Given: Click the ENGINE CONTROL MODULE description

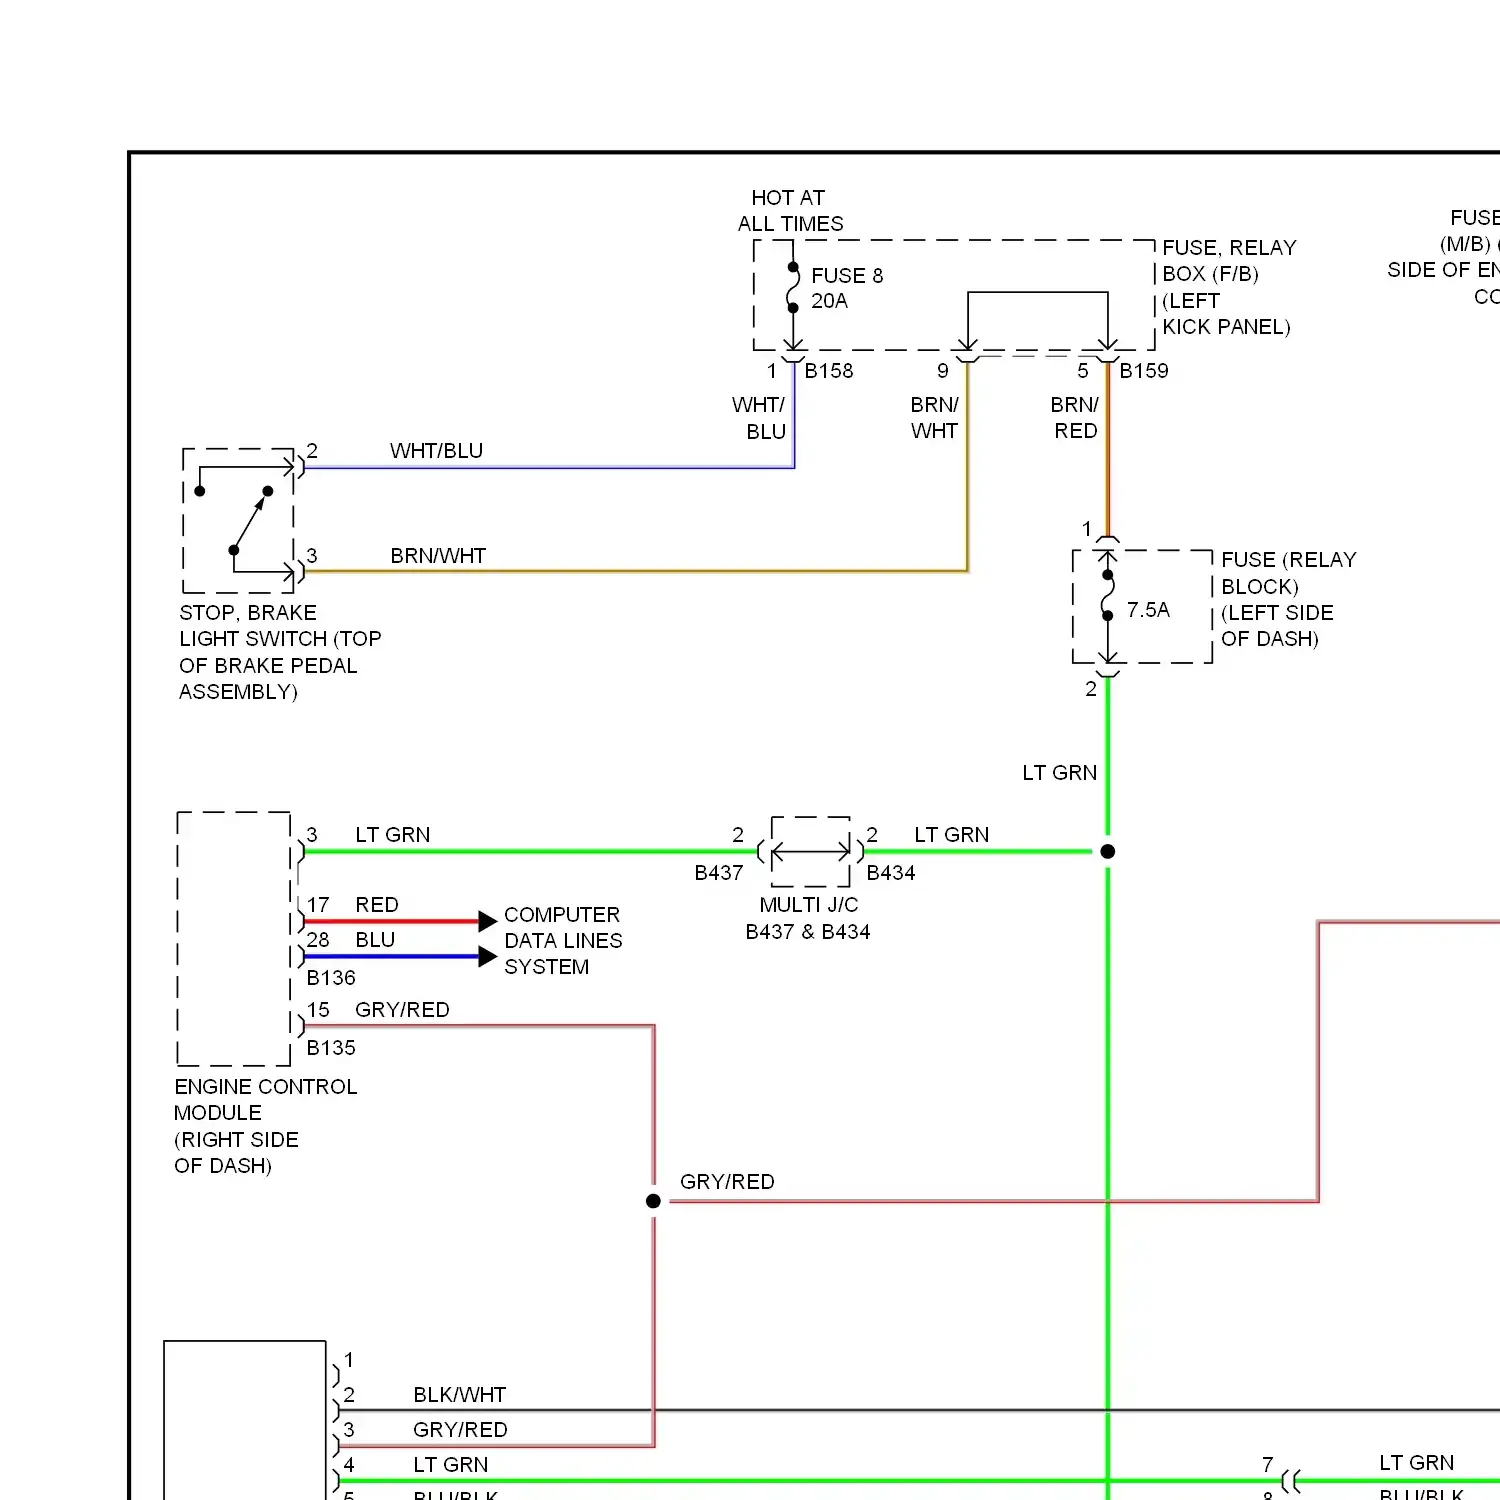Looking at the screenshot, I should tap(265, 1126).
